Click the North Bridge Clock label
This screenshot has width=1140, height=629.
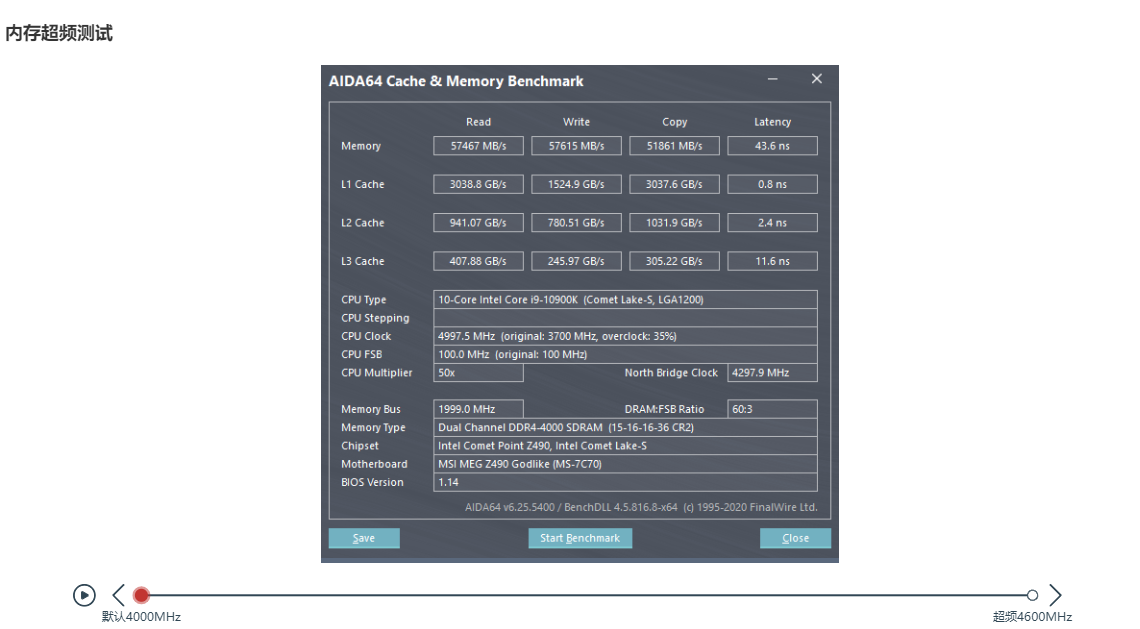(671, 372)
